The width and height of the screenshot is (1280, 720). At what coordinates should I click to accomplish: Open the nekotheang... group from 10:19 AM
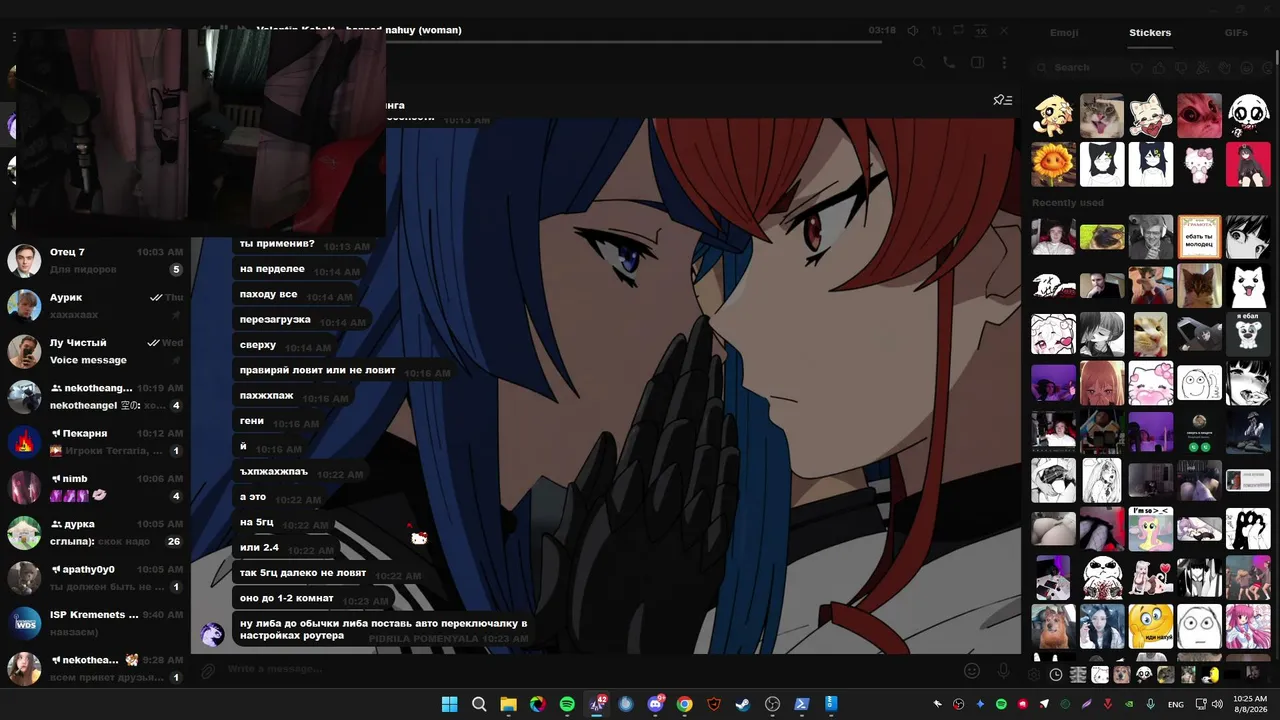95,397
